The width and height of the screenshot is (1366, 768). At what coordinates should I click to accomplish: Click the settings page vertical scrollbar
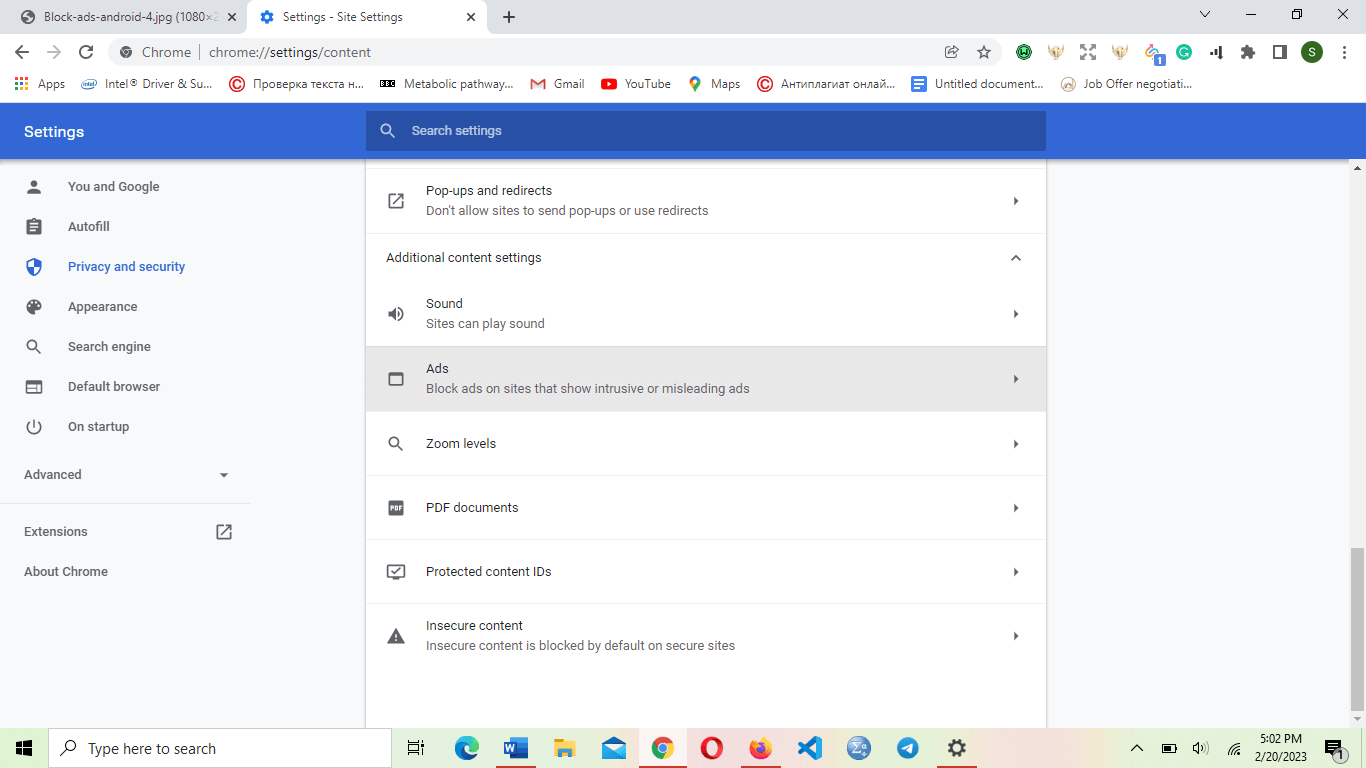pyautogui.click(x=1357, y=628)
